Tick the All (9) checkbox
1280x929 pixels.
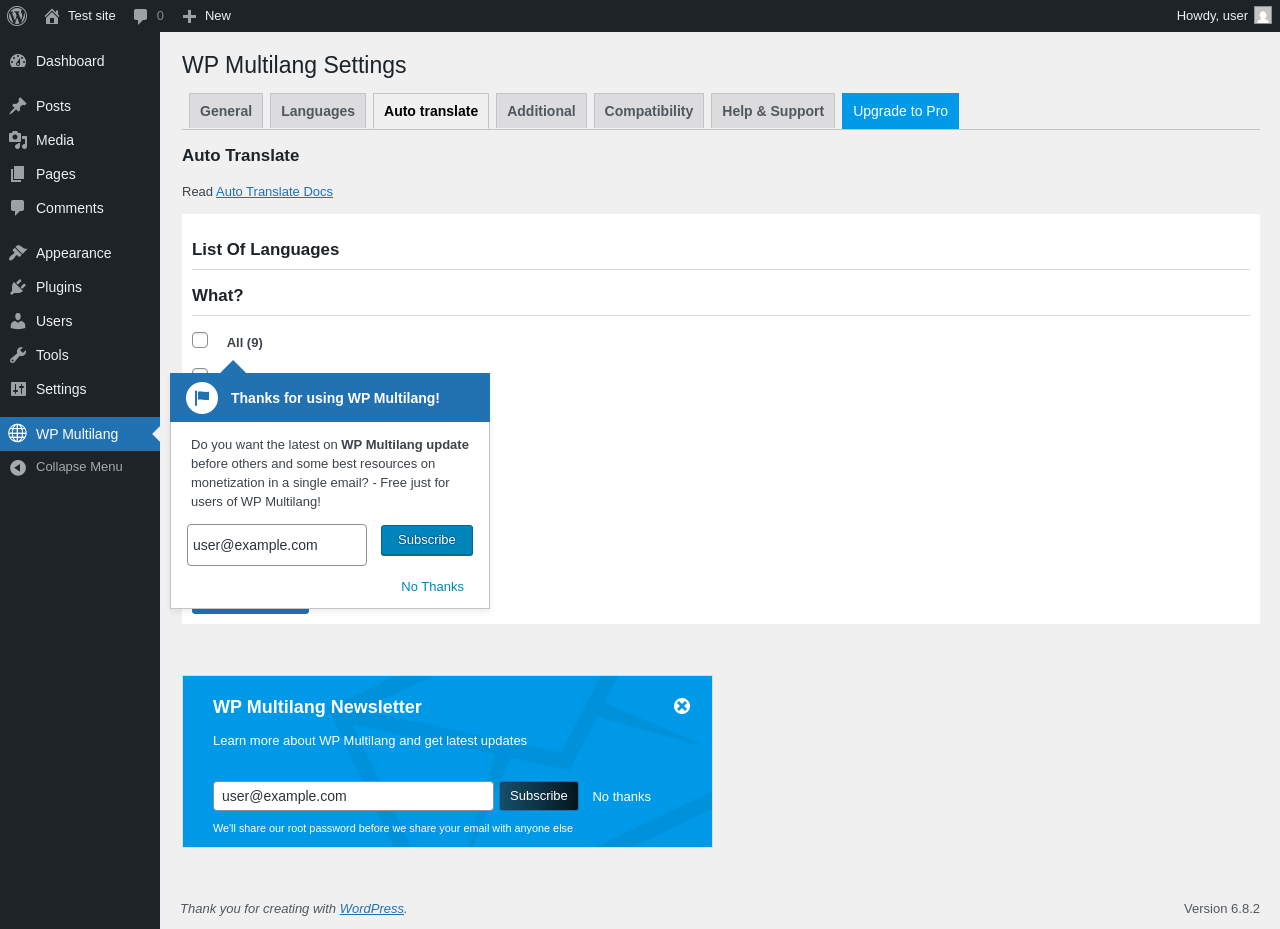click(x=200, y=340)
